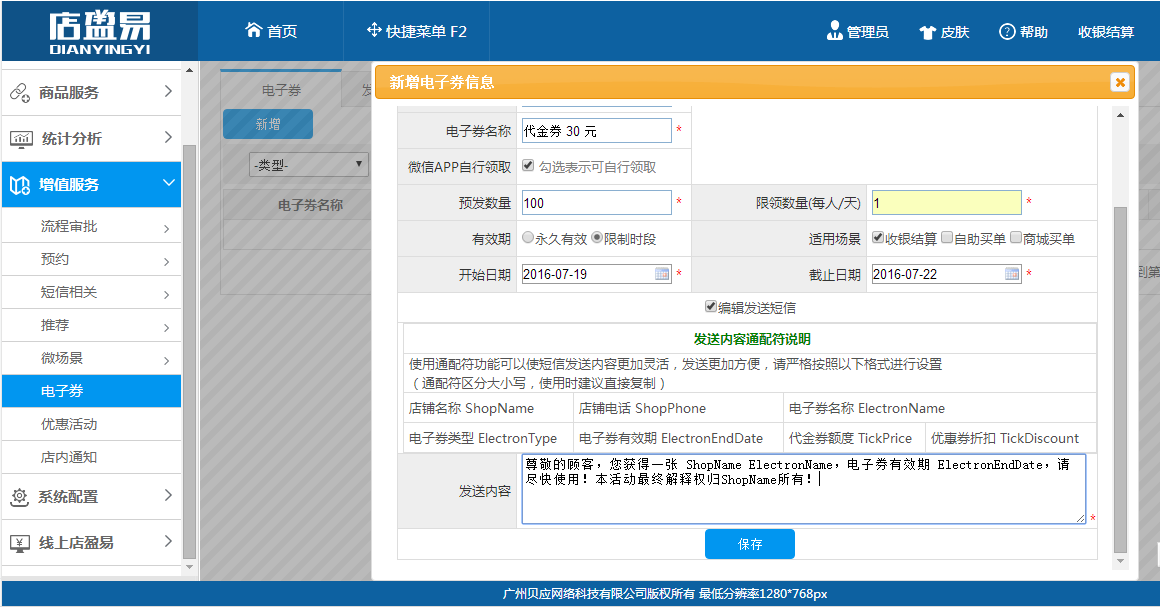Viewport: 1160px width, 607px height.
Task: Open calendar picker for 截止日期
Action: click(1012, 274)
